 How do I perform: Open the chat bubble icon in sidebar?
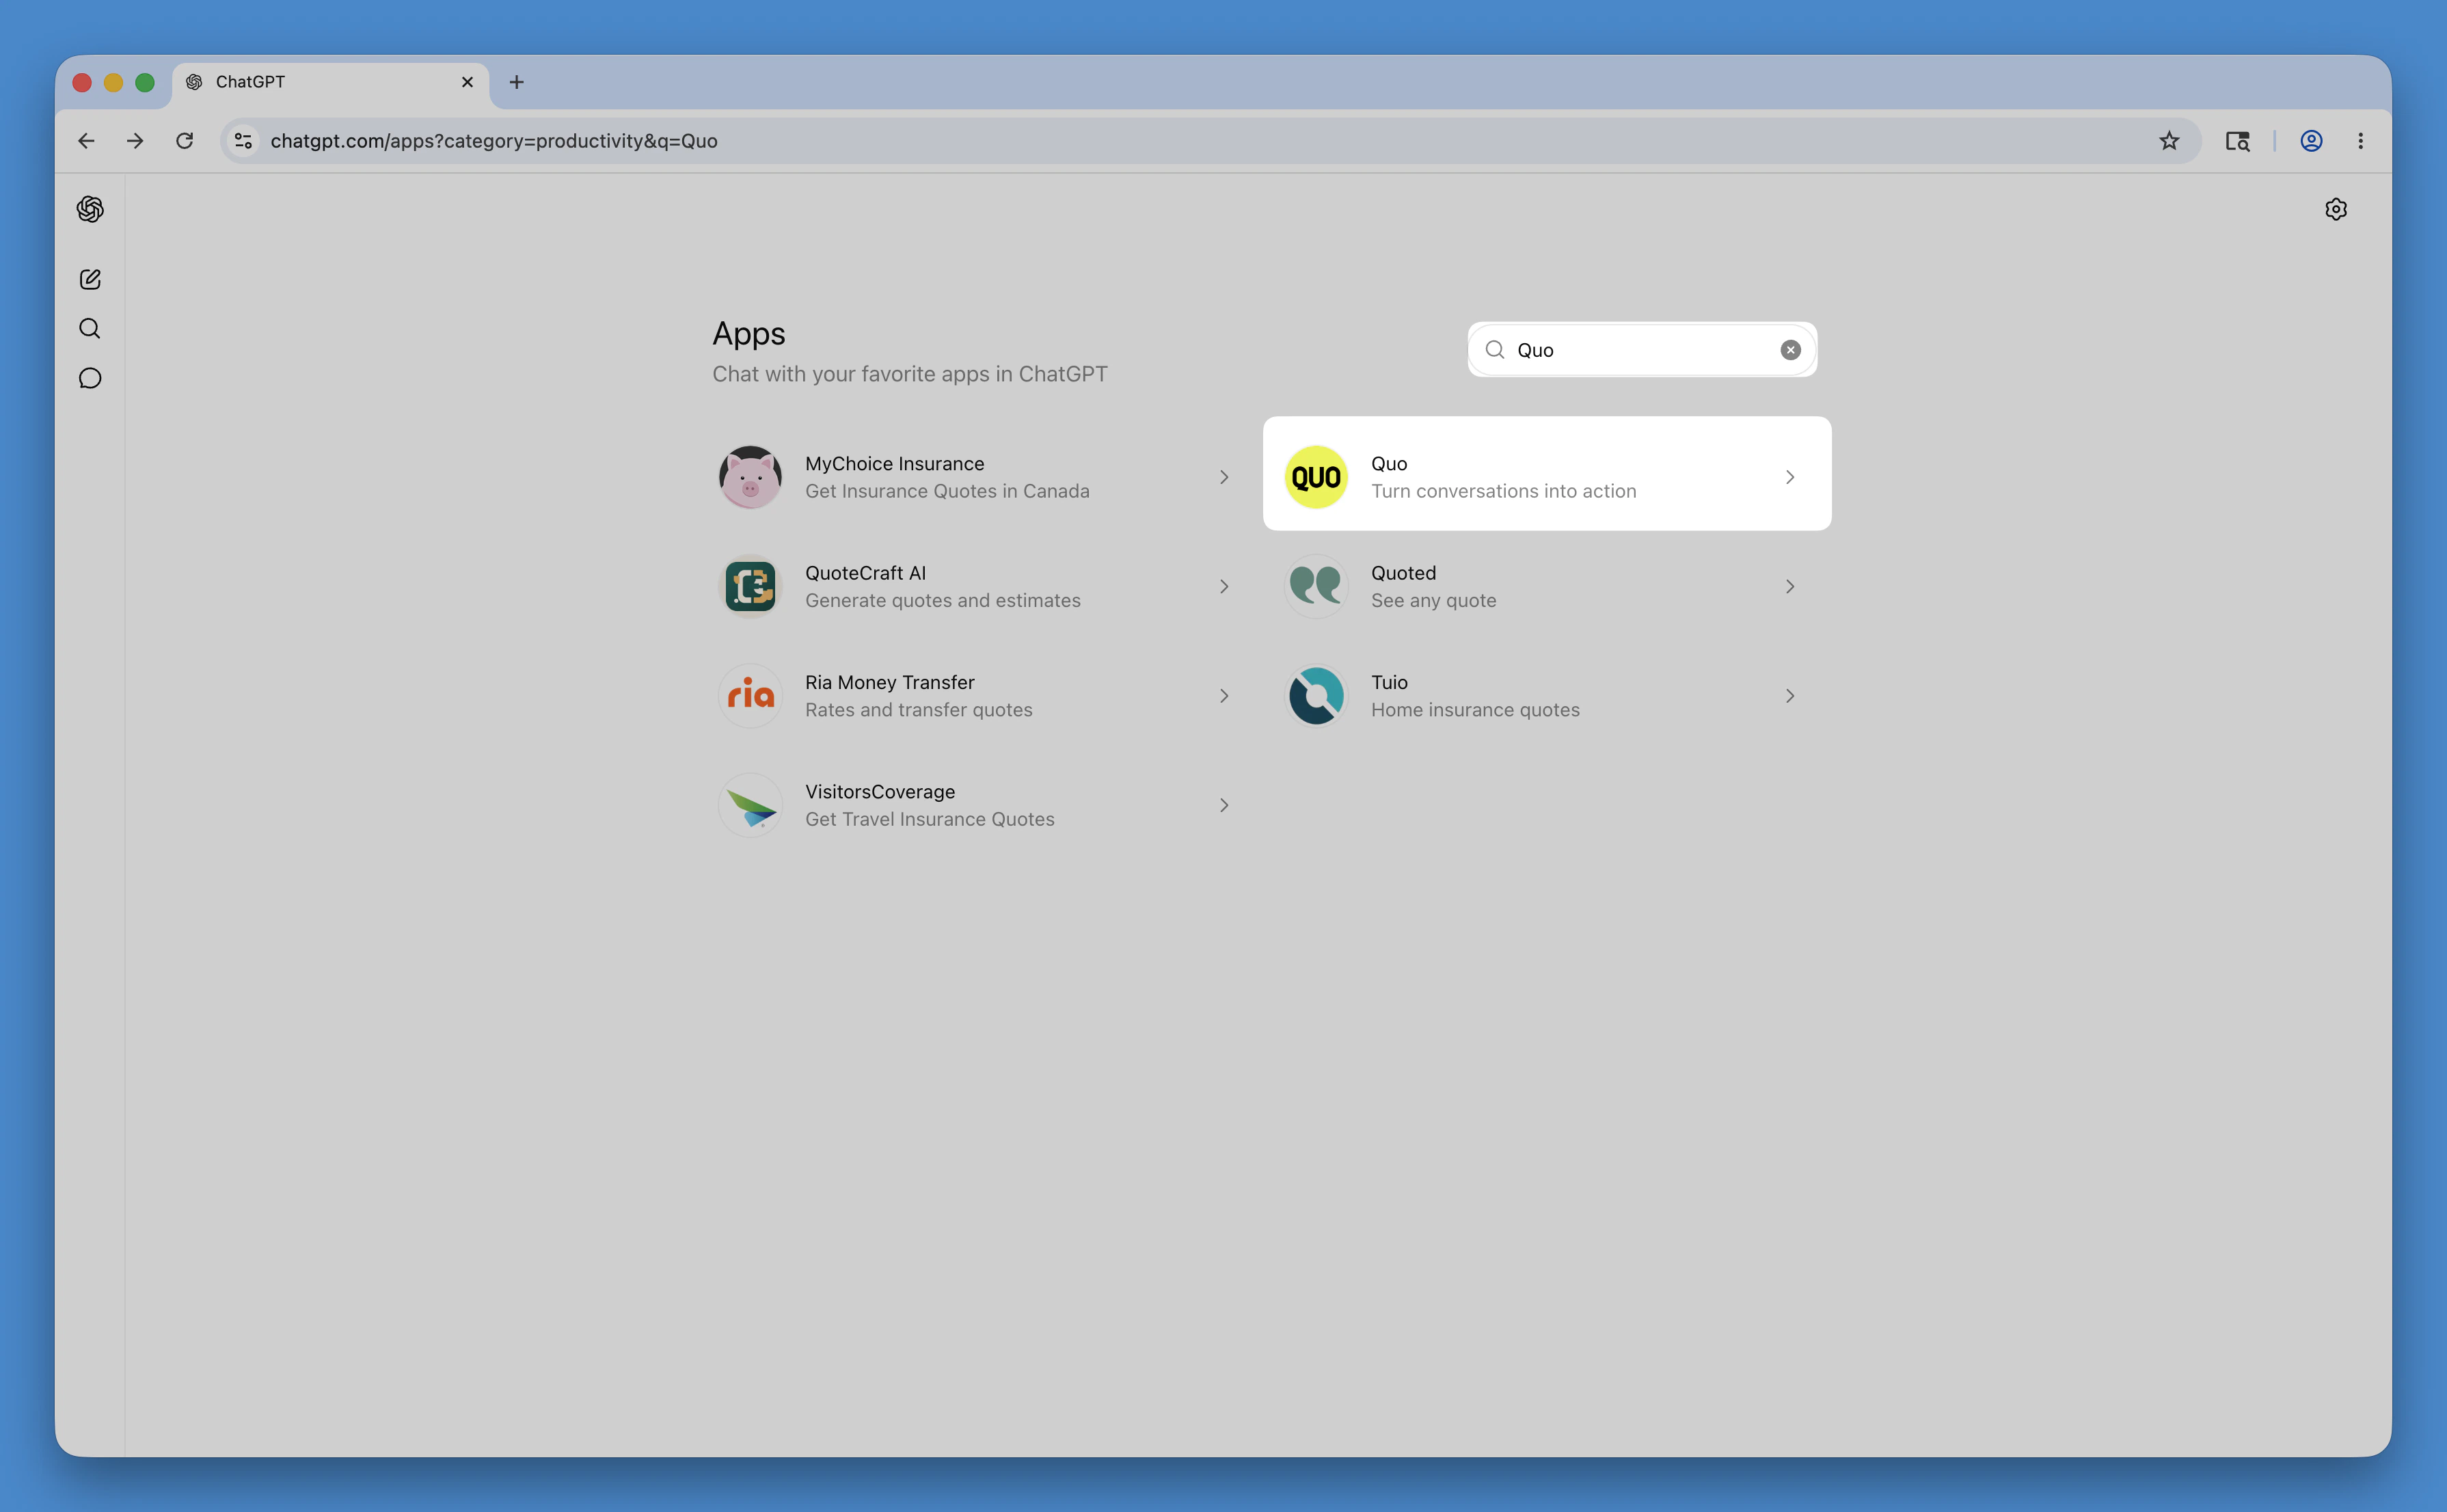(90, 378)
